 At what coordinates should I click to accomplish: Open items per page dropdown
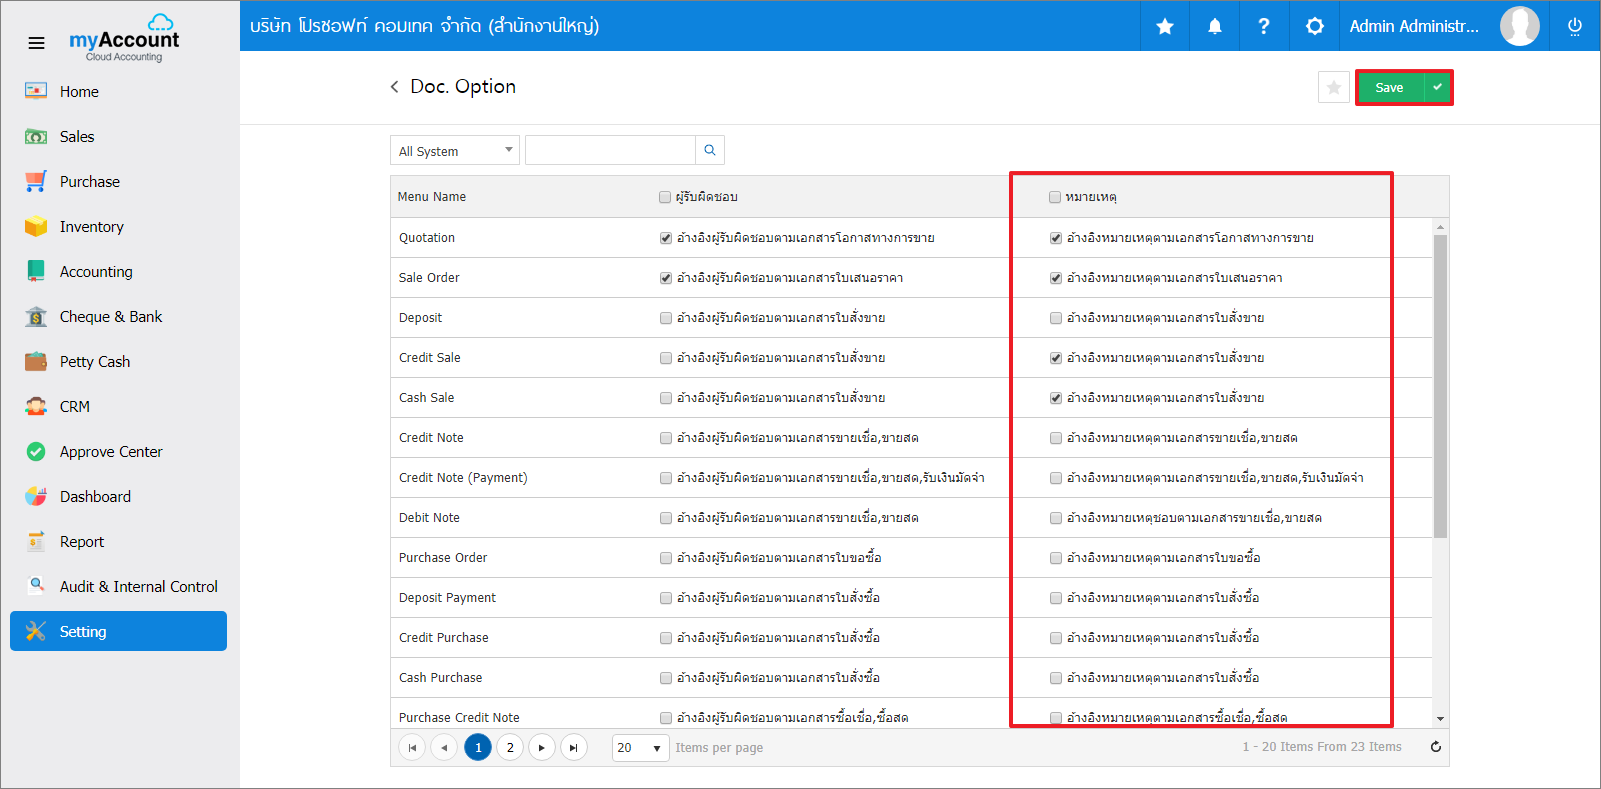(x=641, y=747)
